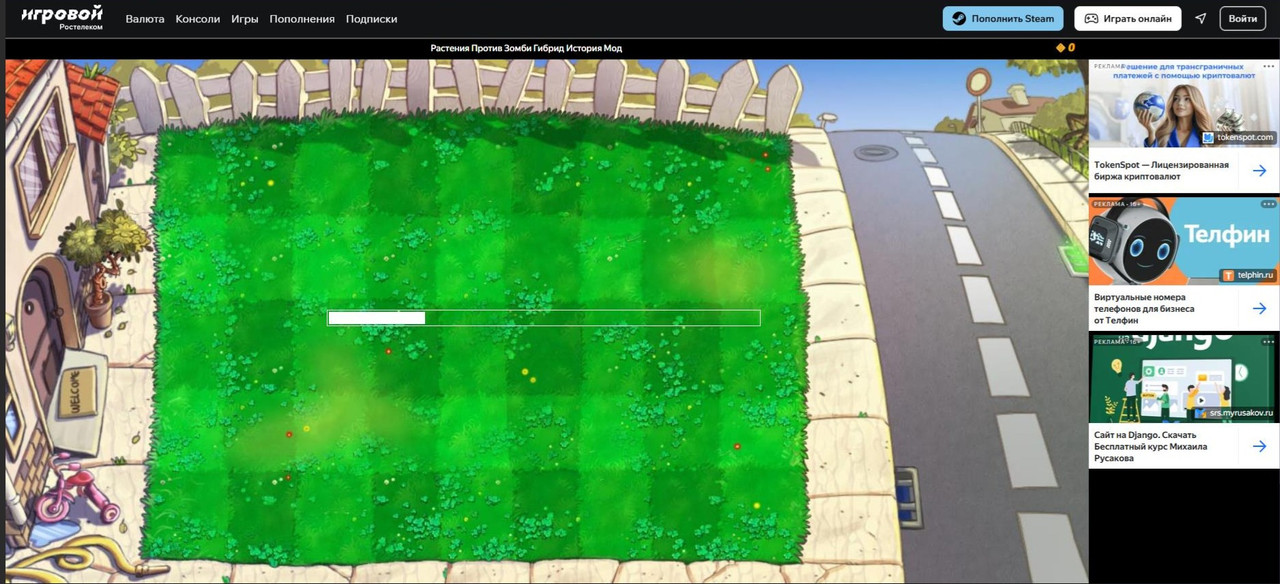
Task: Open the options dots on the TokenSpot ad
Action: (x=1268, y=66)
